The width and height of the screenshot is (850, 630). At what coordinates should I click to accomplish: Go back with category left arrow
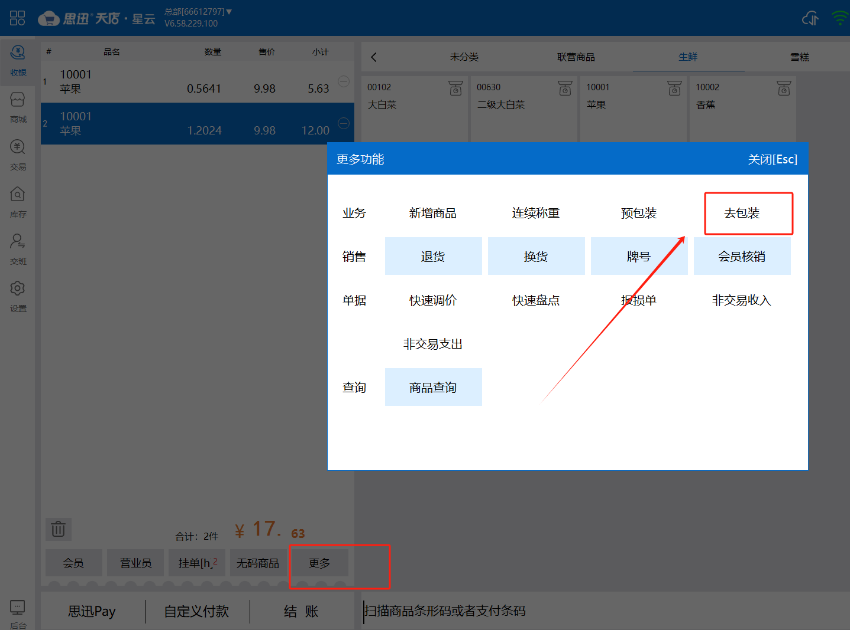point(374,57)
